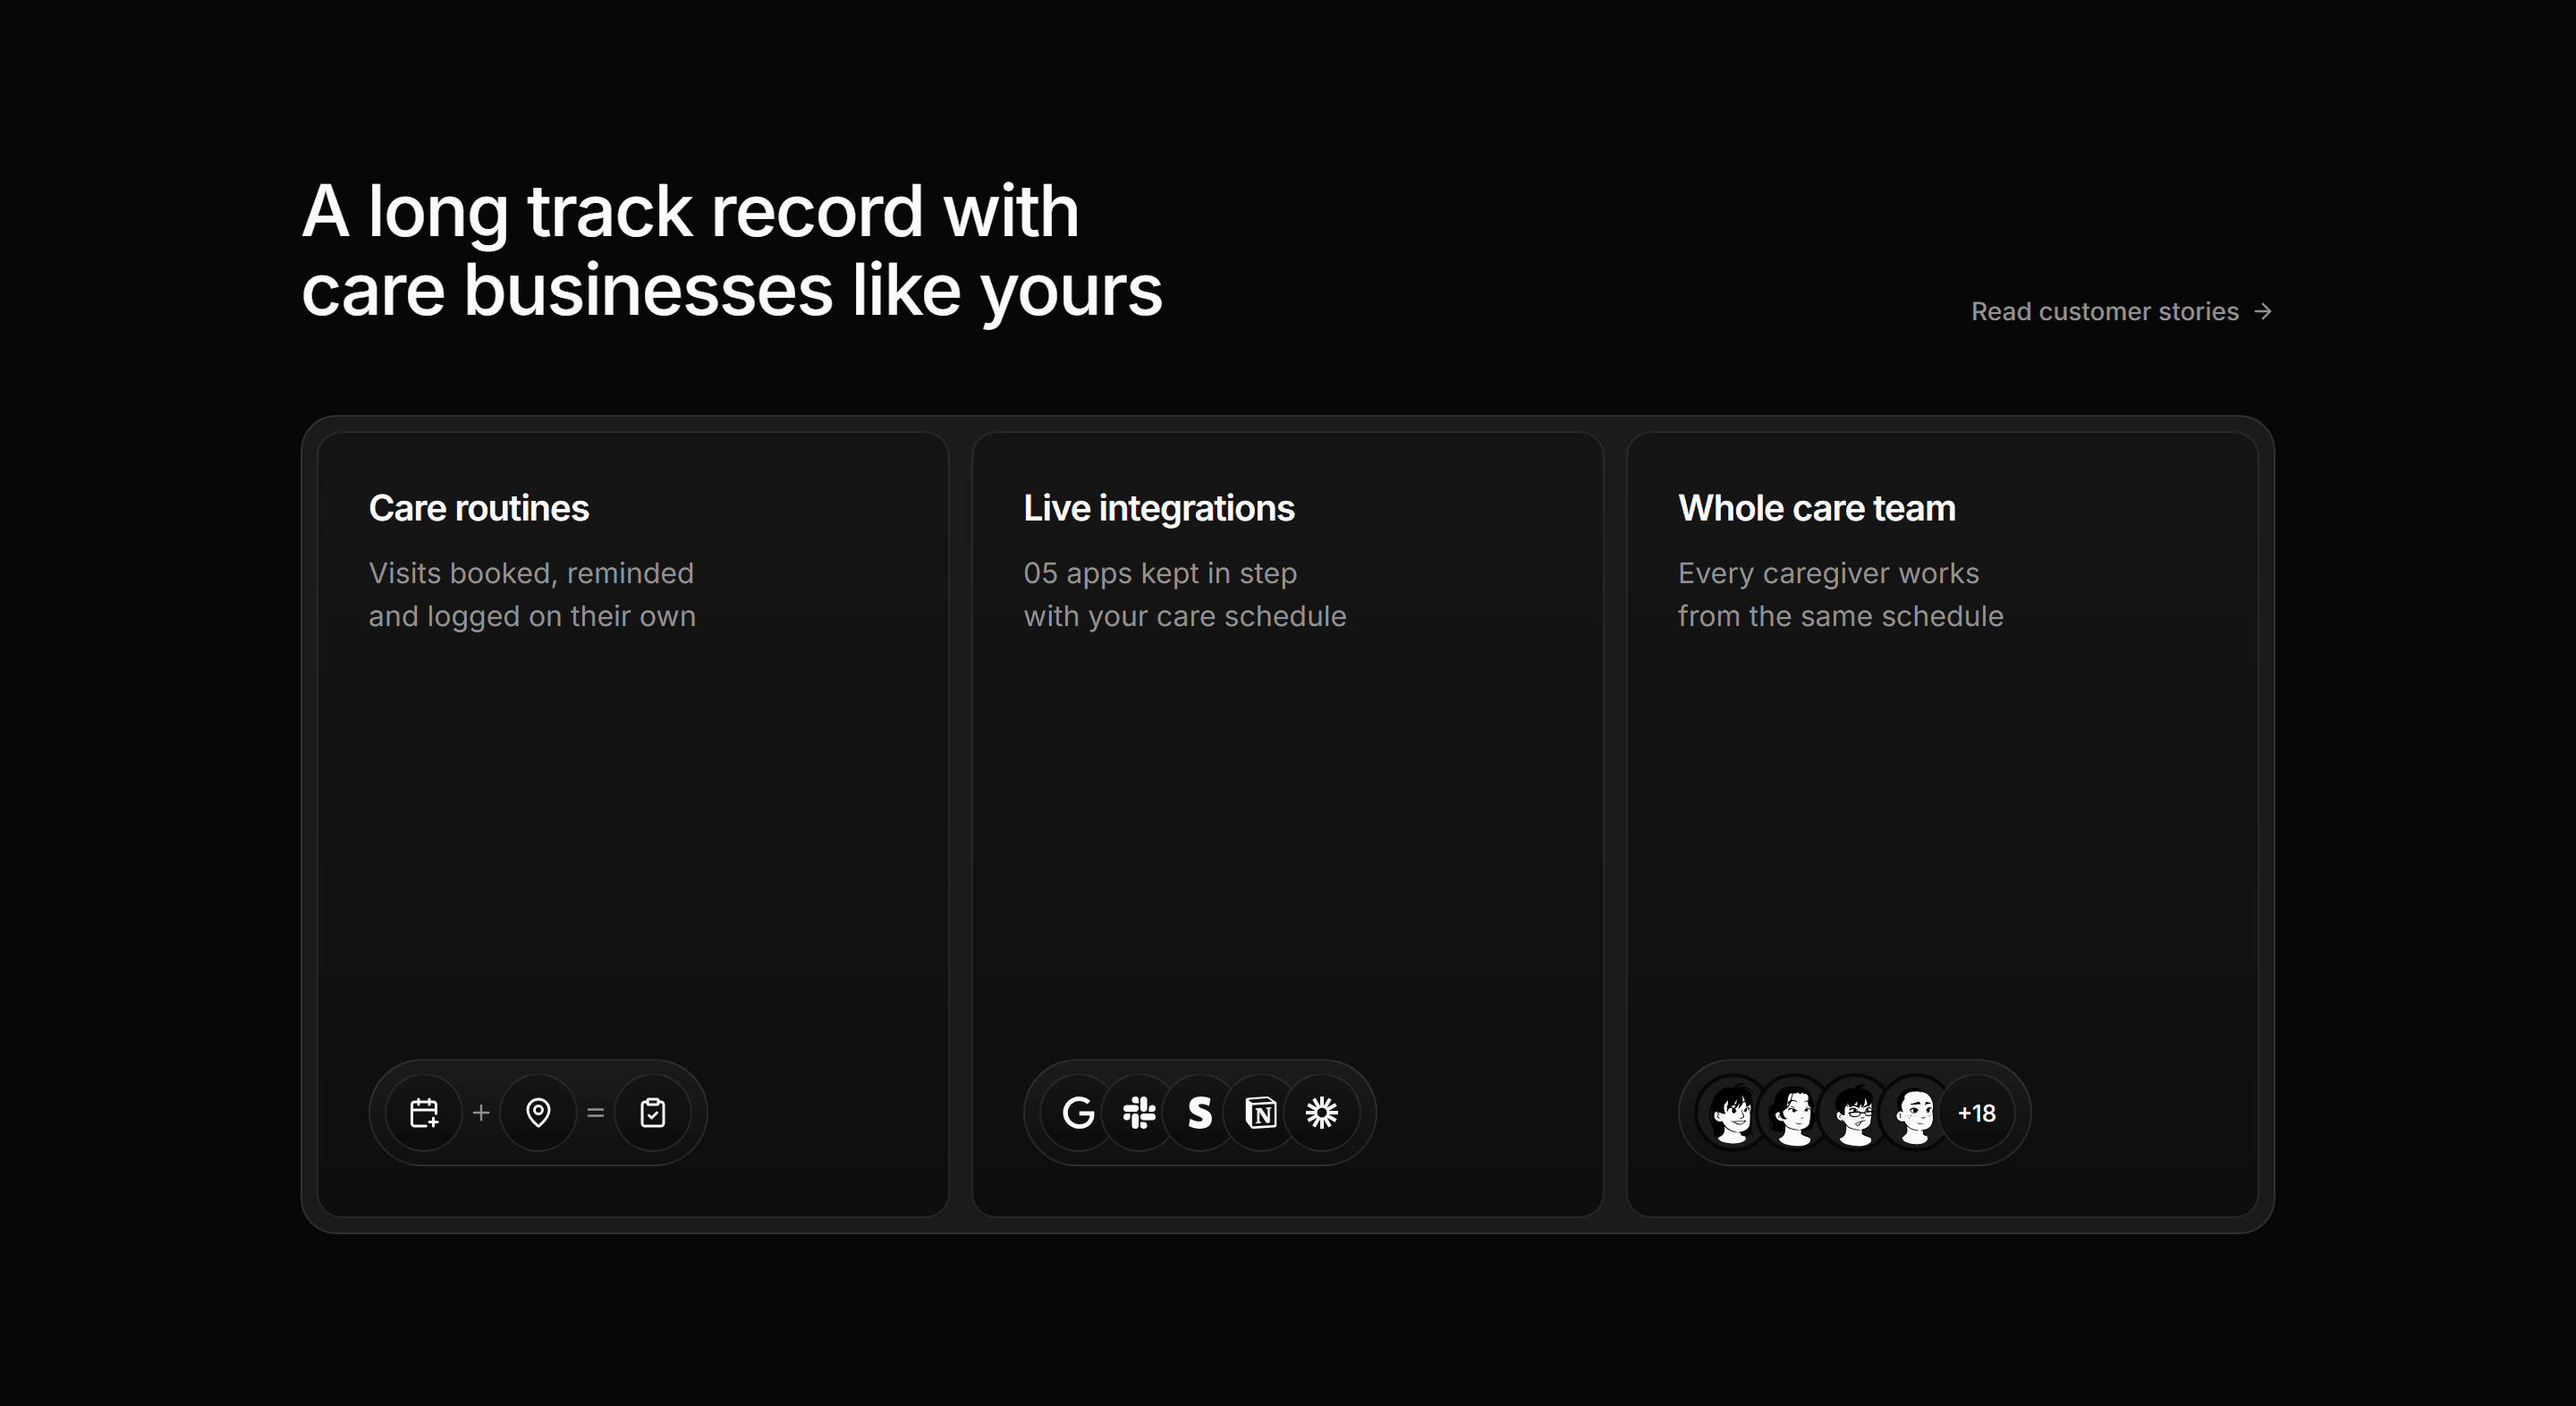Select the bold S app icon
The height and width of the screenshot is (1406, 2576).
pos(1200,1113)
